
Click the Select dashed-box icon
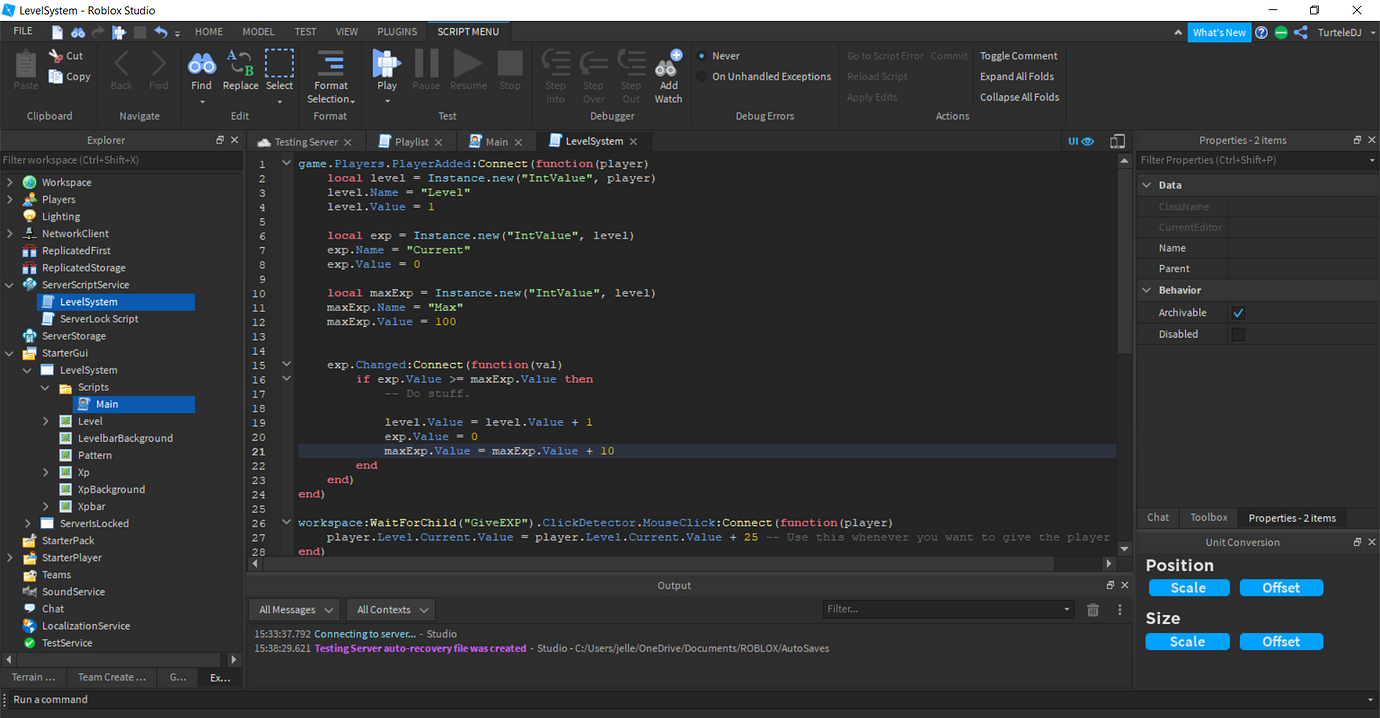click(x=279, y=63)
